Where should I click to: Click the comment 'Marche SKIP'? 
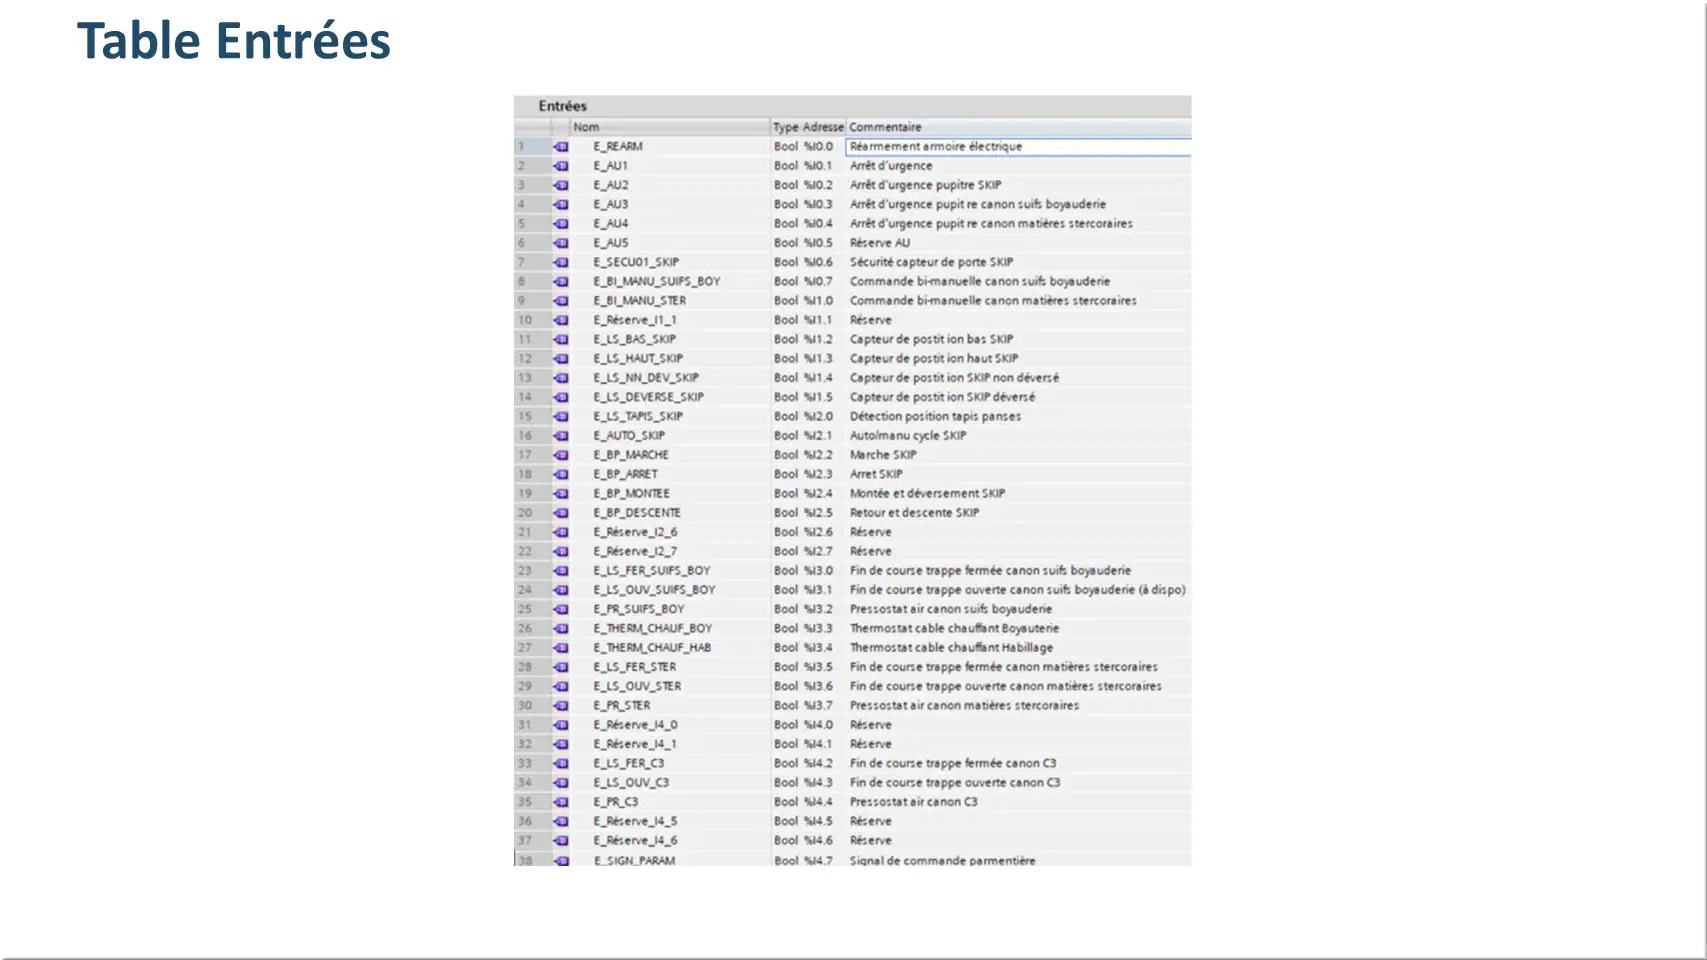883,455
